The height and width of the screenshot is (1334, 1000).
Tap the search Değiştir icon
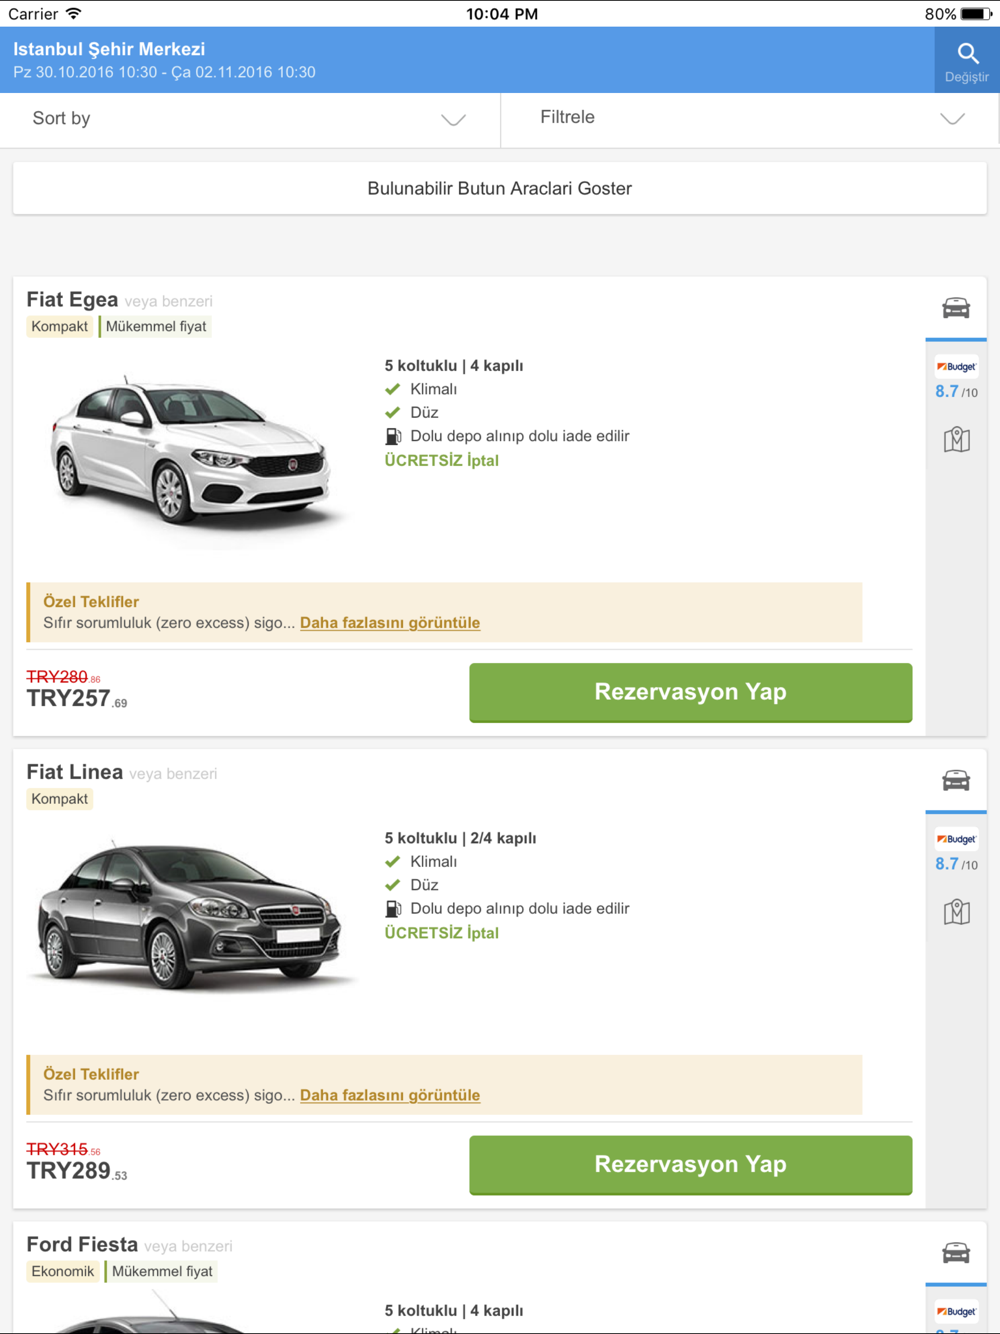point(966,60)
